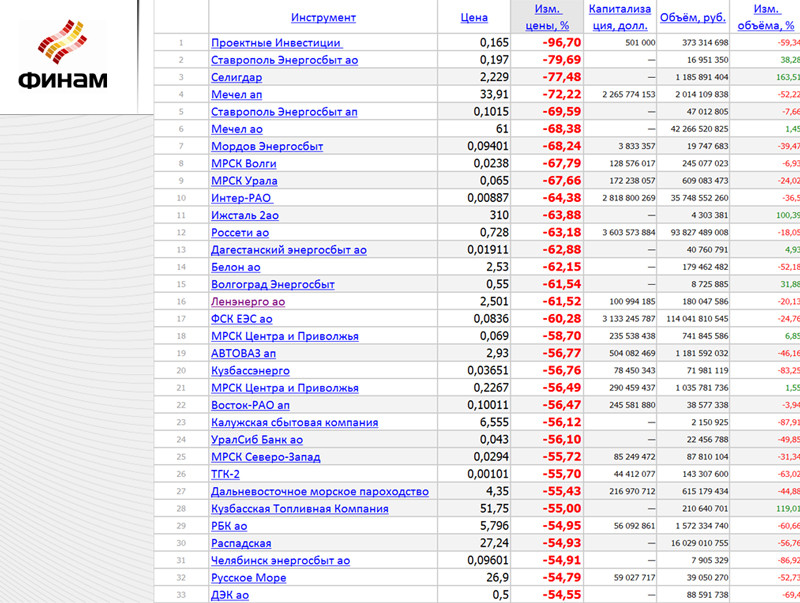The width and height of the screenshot is (800, 603).
Task: Select the АВТОВАЗ ап instrument
Action: 243,353
